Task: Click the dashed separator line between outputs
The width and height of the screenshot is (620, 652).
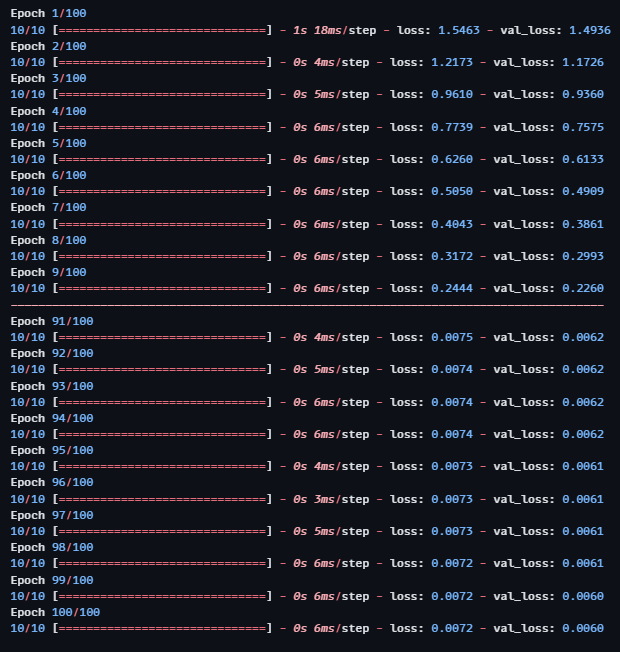Action: pos(307,305)
